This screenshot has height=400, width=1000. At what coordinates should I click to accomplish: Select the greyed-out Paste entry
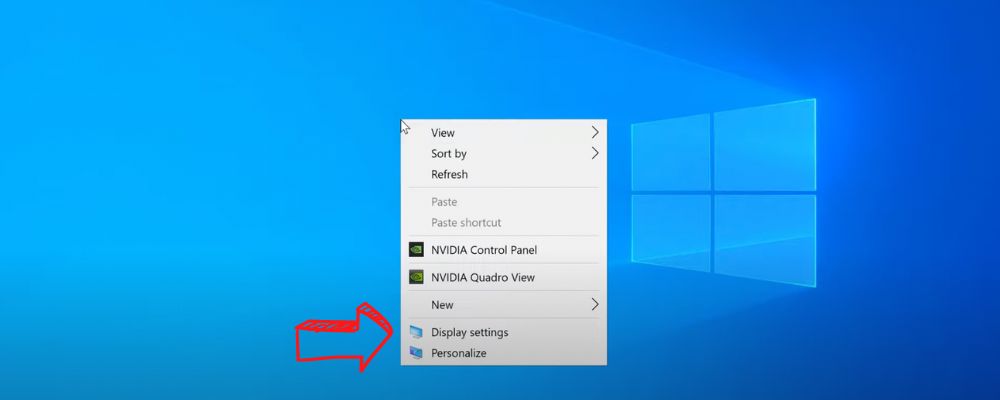(504, 202)
